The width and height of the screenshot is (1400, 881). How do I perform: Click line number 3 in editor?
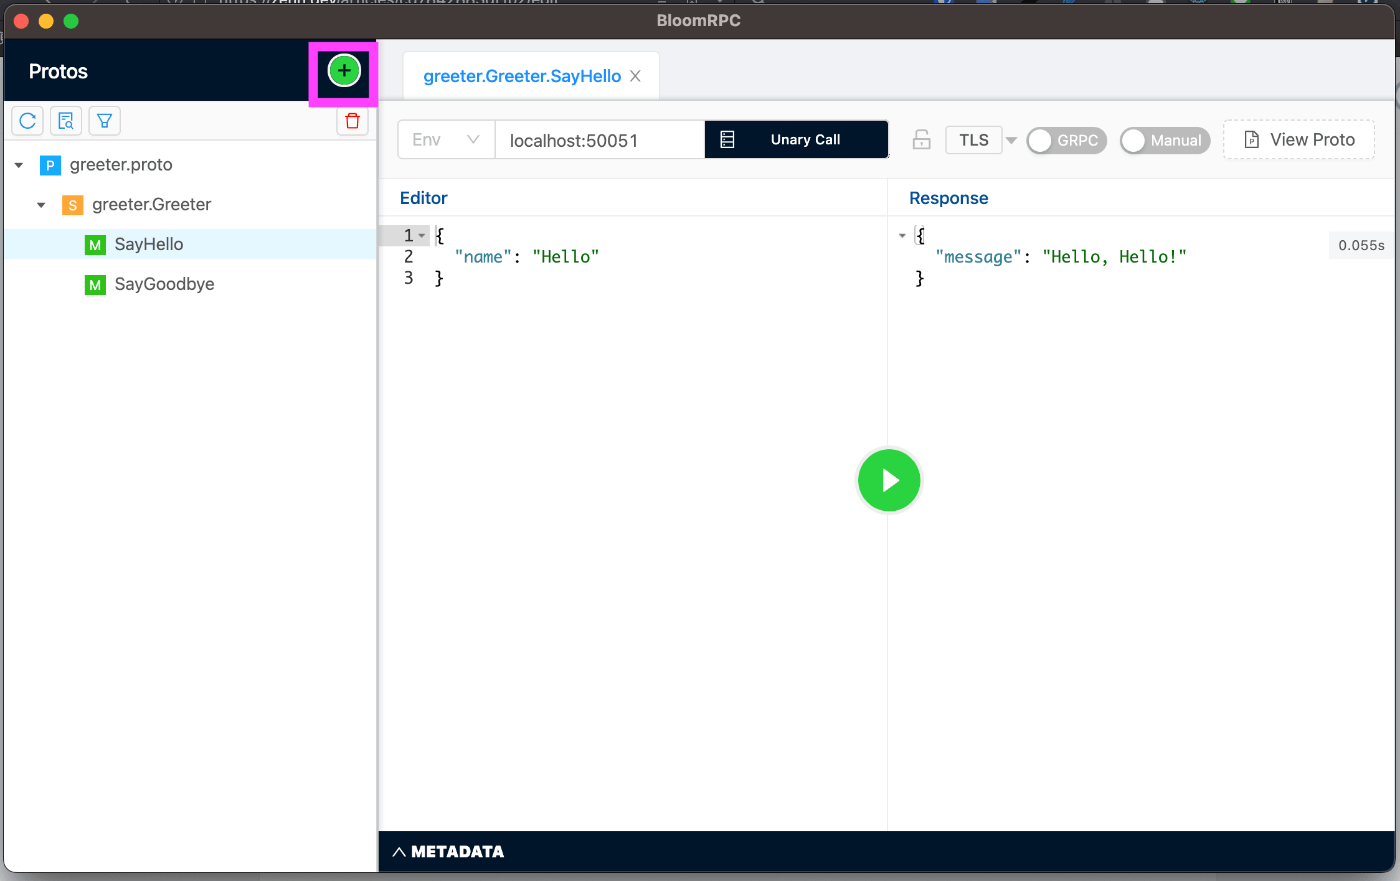(x=408, y=278)
